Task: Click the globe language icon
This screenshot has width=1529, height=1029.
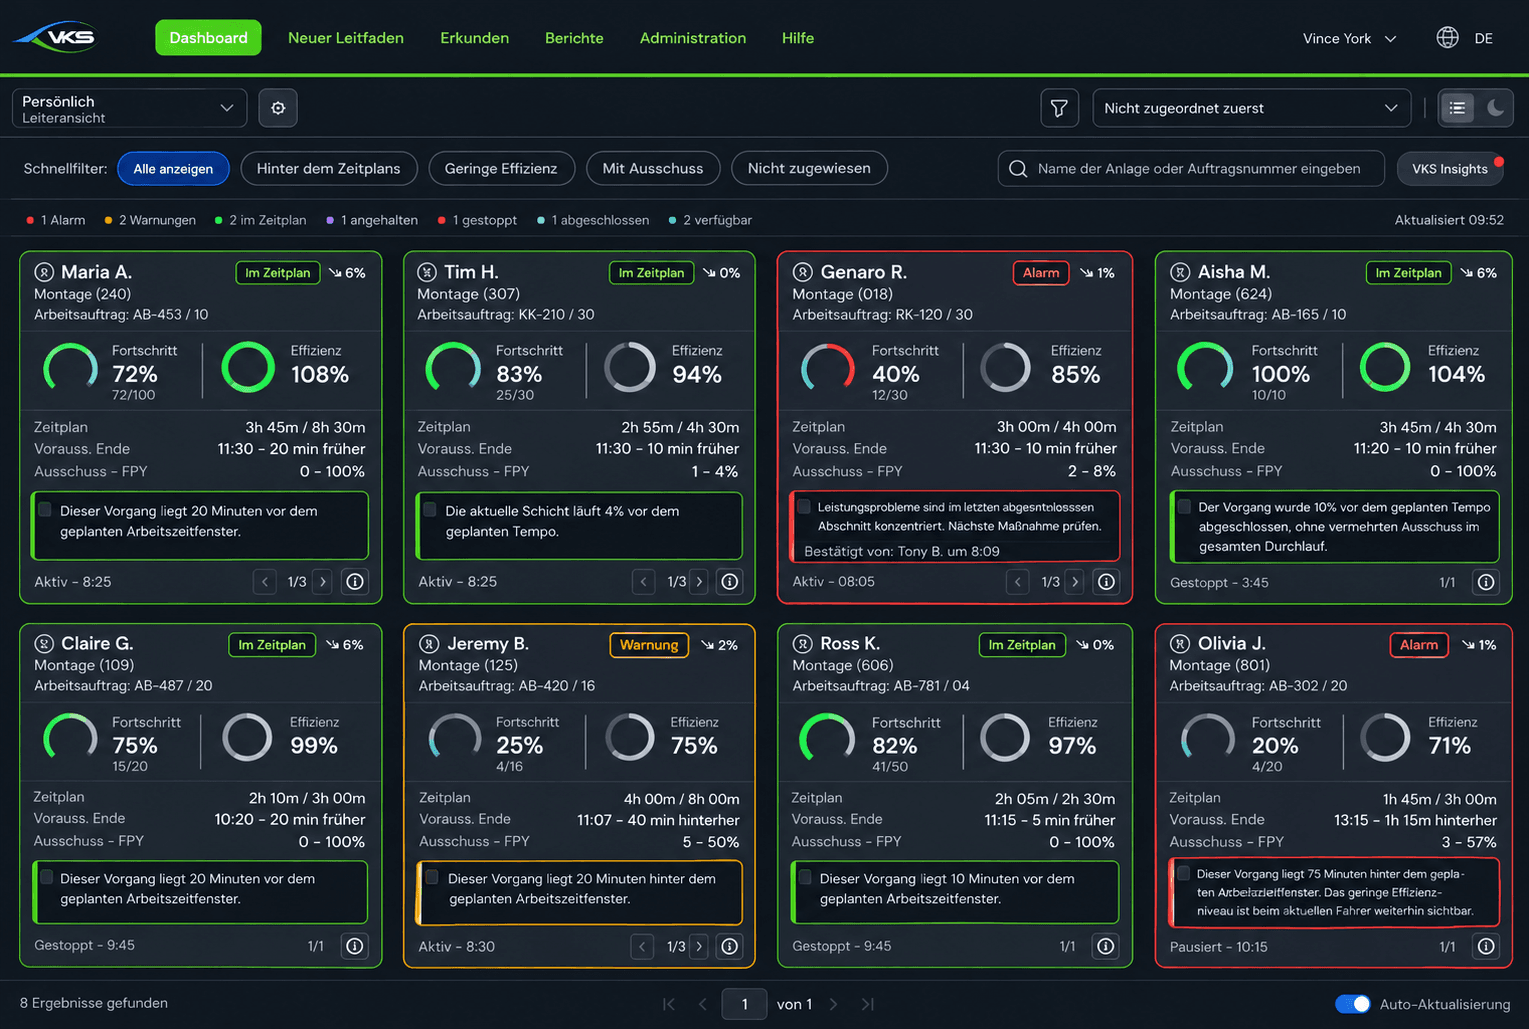Action: [x=1447, y=38]
